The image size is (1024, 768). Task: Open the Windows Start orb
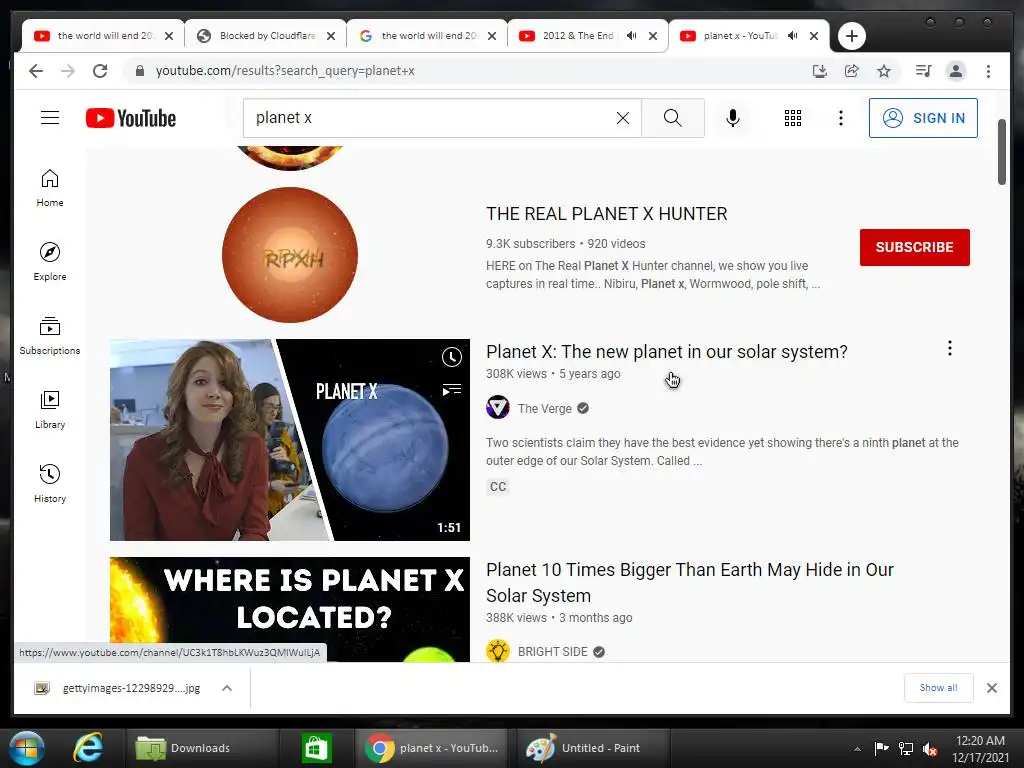tap(27, 748)
